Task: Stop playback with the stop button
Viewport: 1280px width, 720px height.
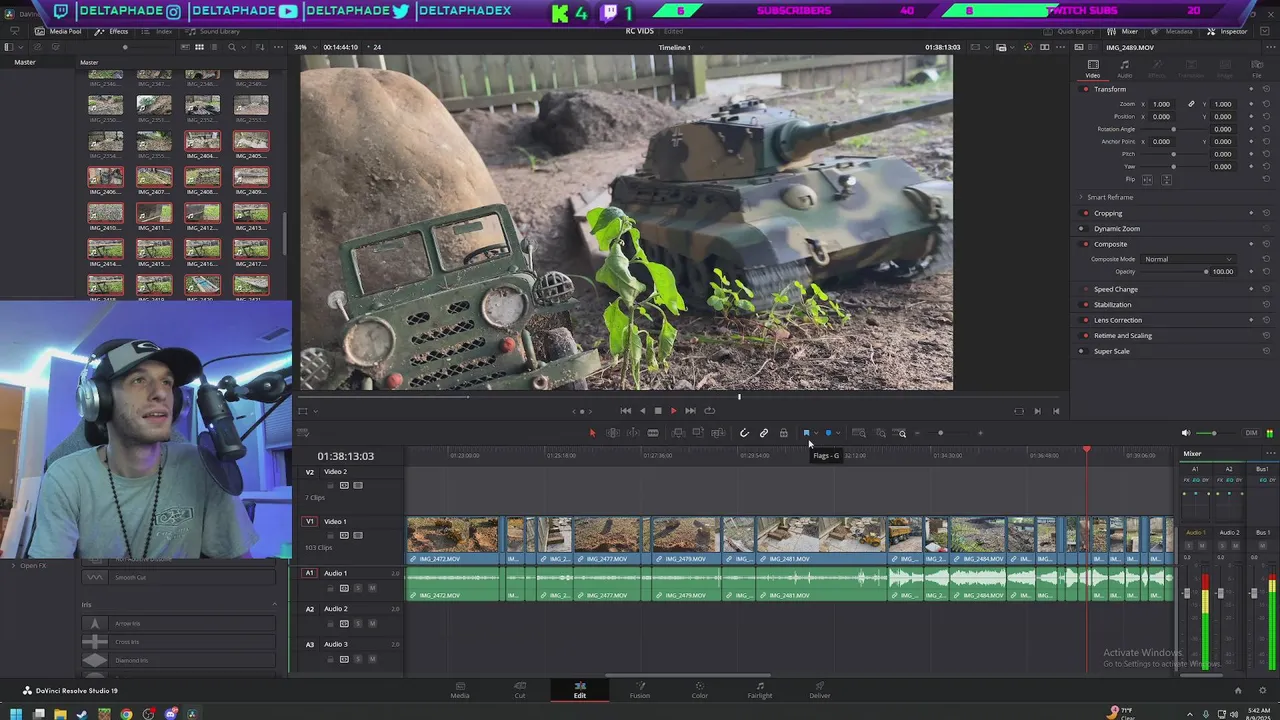Action: pos(658,411)
